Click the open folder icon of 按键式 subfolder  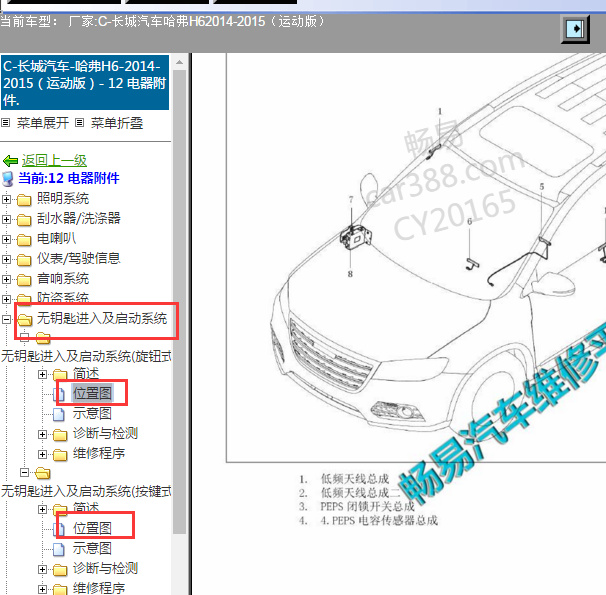[x=43, y=473]
